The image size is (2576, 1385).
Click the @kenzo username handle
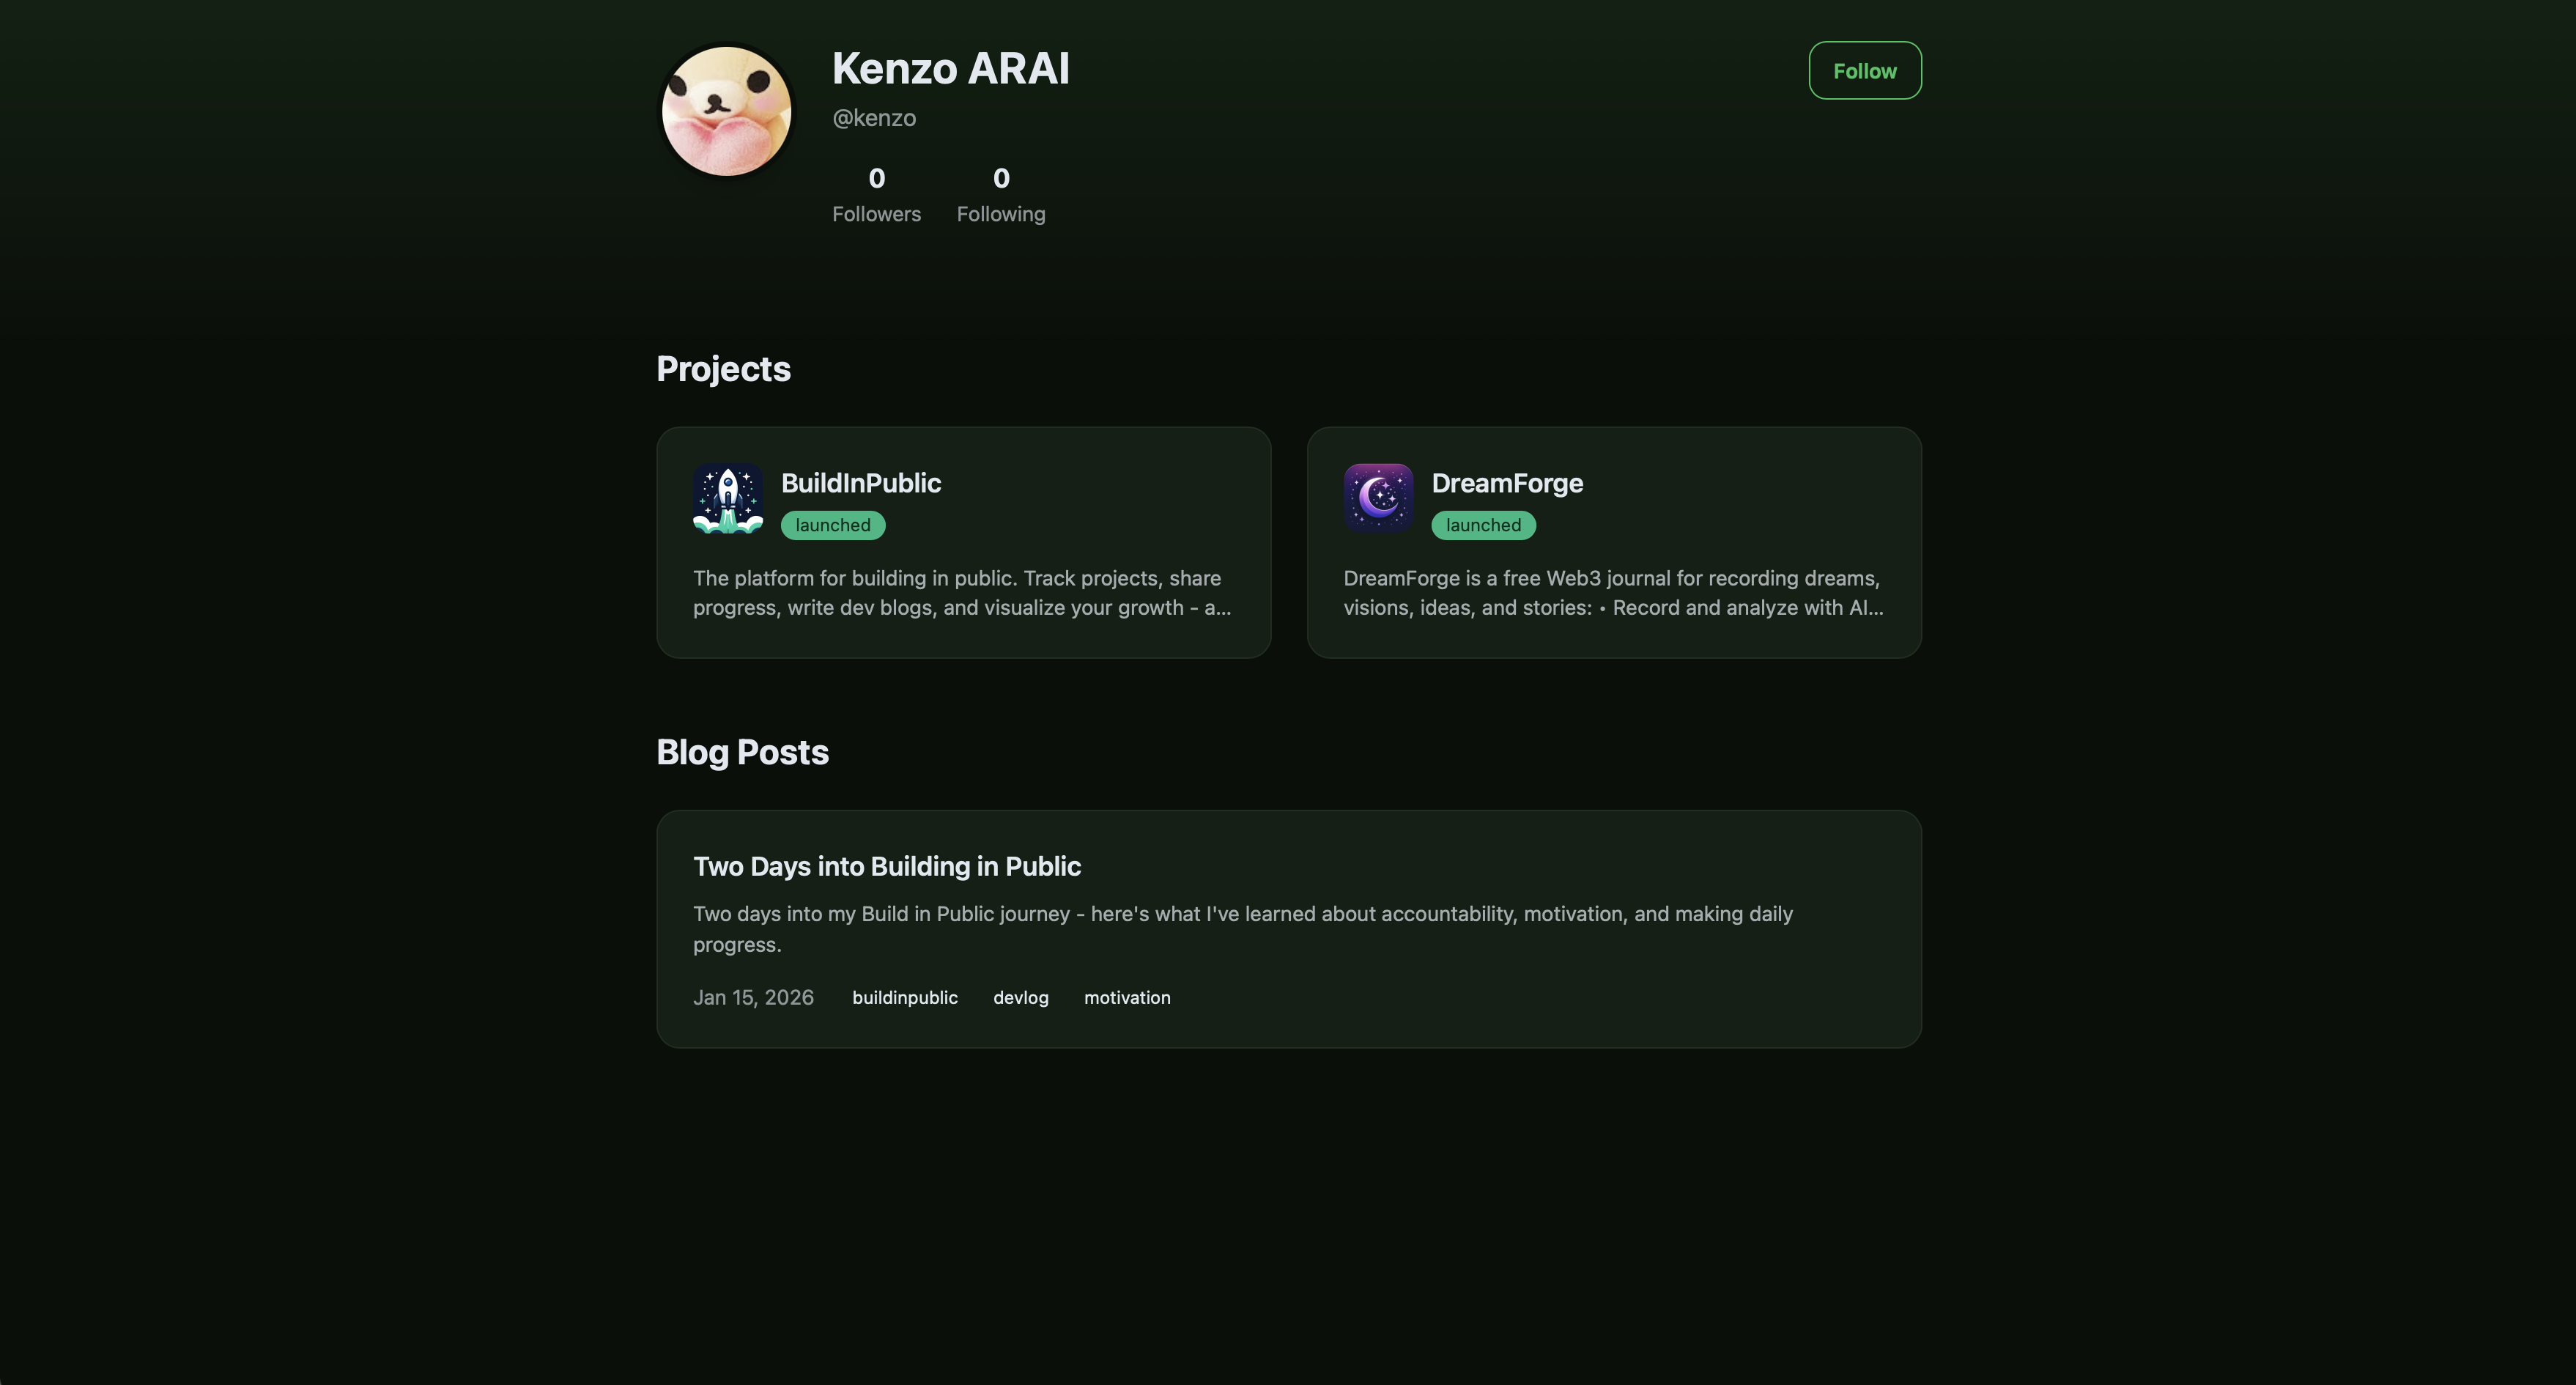(x=874, y=117)
